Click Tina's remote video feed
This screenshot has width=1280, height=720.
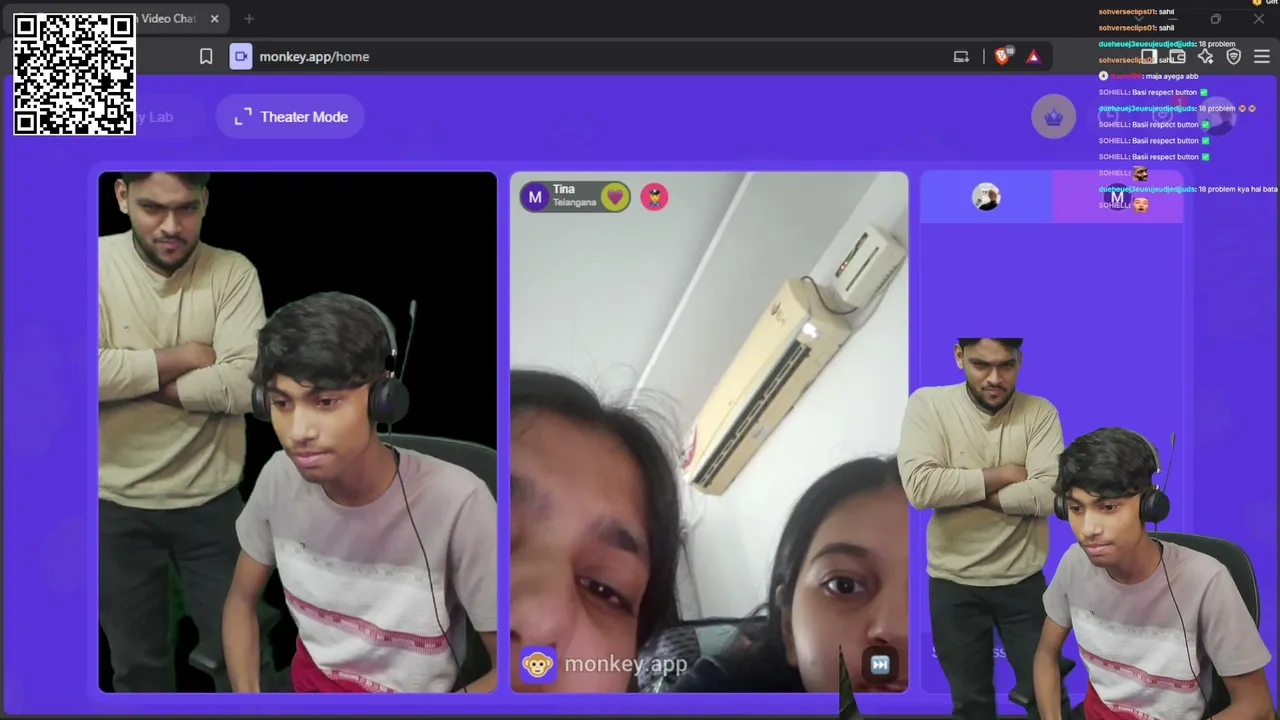pyautogui.click(x=709, y=432)
